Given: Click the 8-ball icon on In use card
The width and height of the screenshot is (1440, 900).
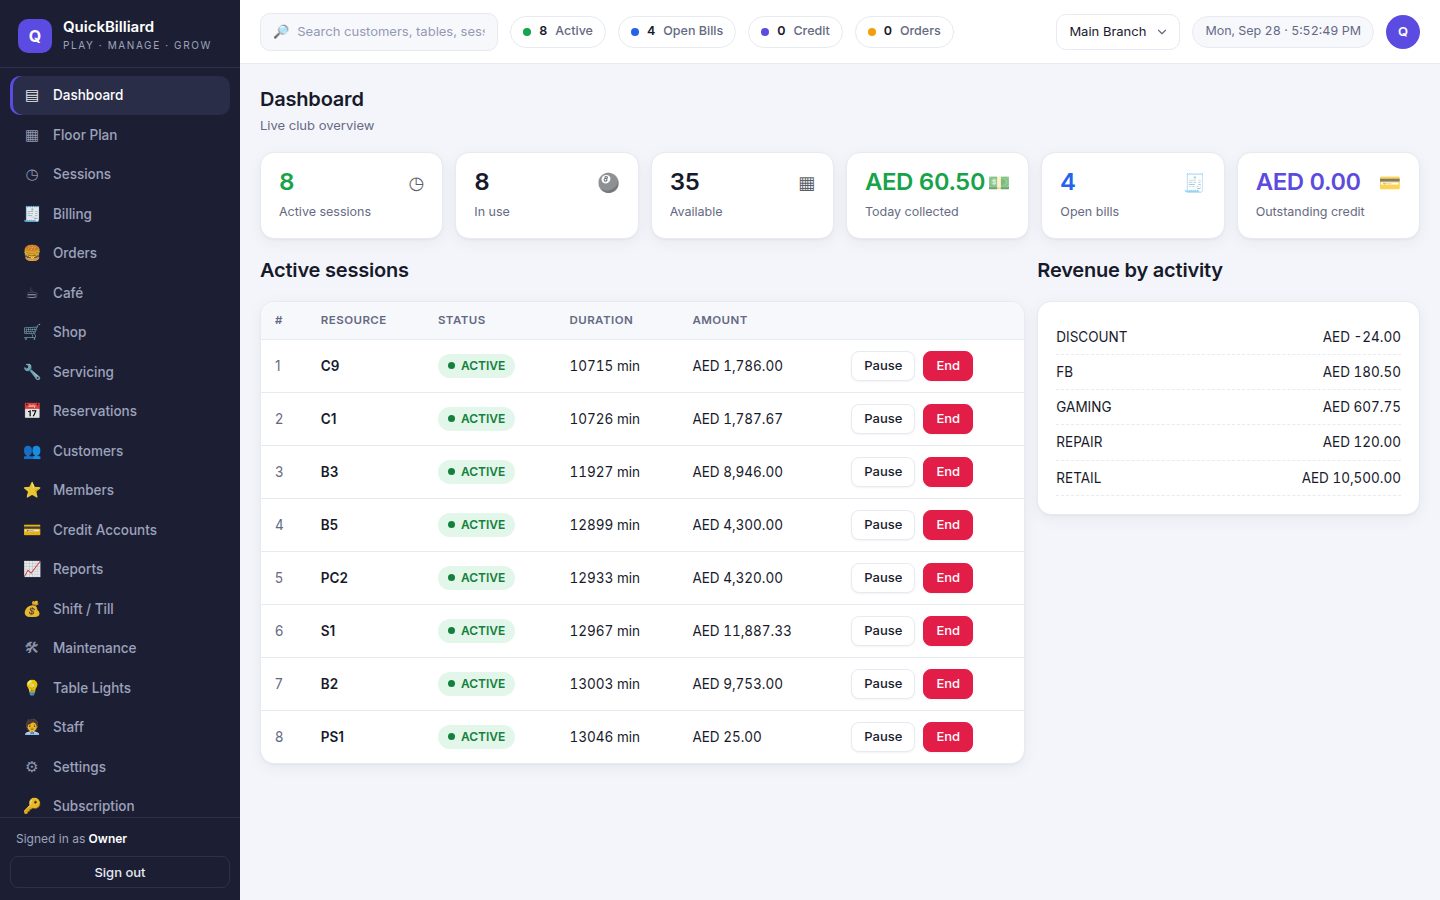Looking at the screenshot, I should tap(608, 183).
